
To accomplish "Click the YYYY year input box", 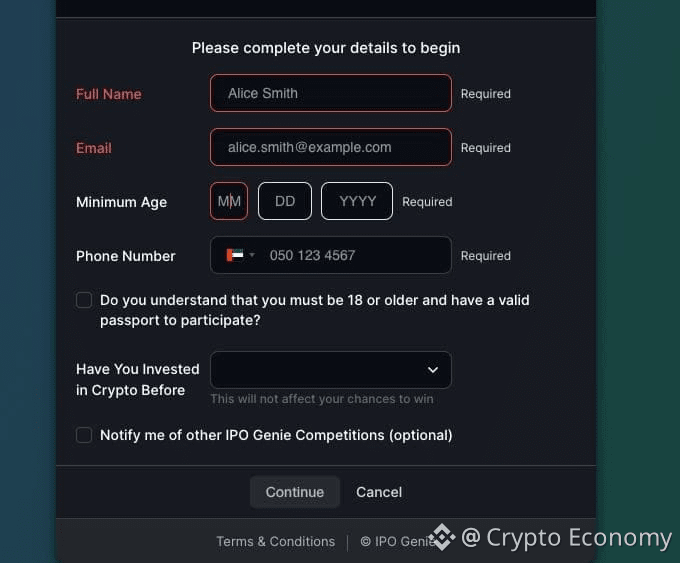I will click(357, 201).
